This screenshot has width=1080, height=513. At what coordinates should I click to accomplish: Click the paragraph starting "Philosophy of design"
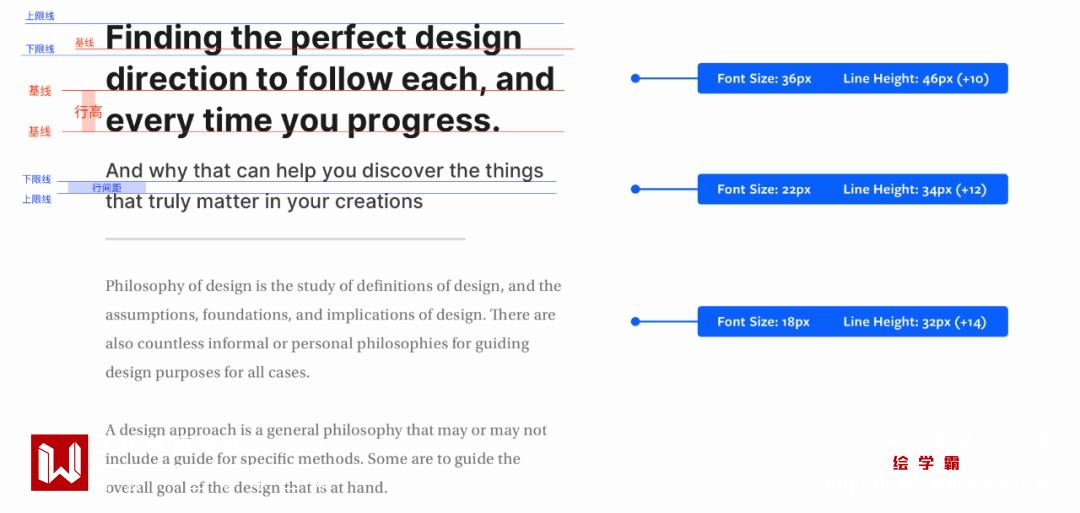tap(333, 329)
